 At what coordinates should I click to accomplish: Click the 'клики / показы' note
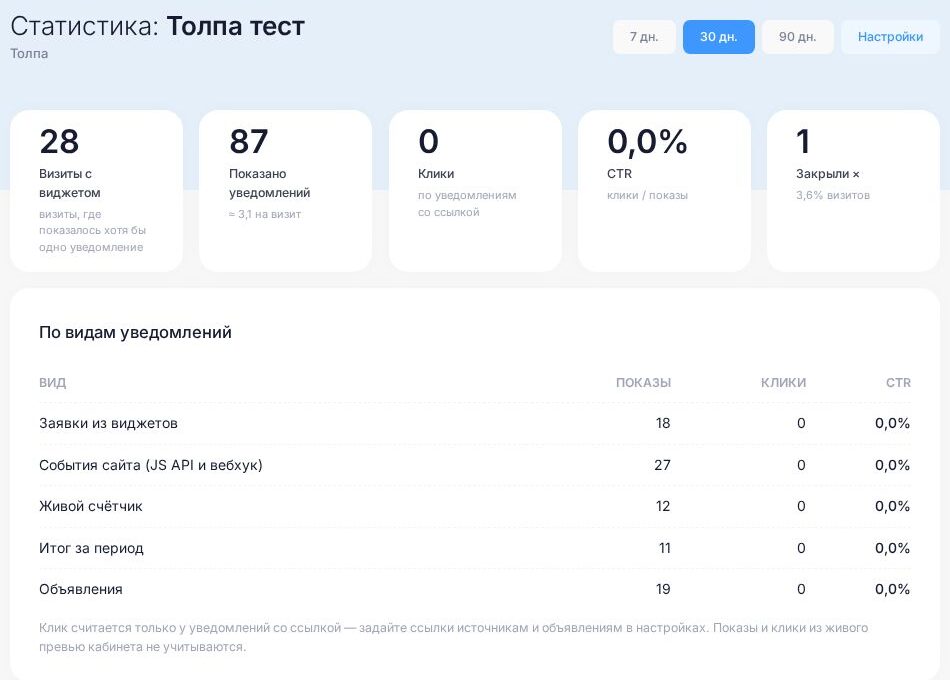pyautogui.click(x=647, y=195)
